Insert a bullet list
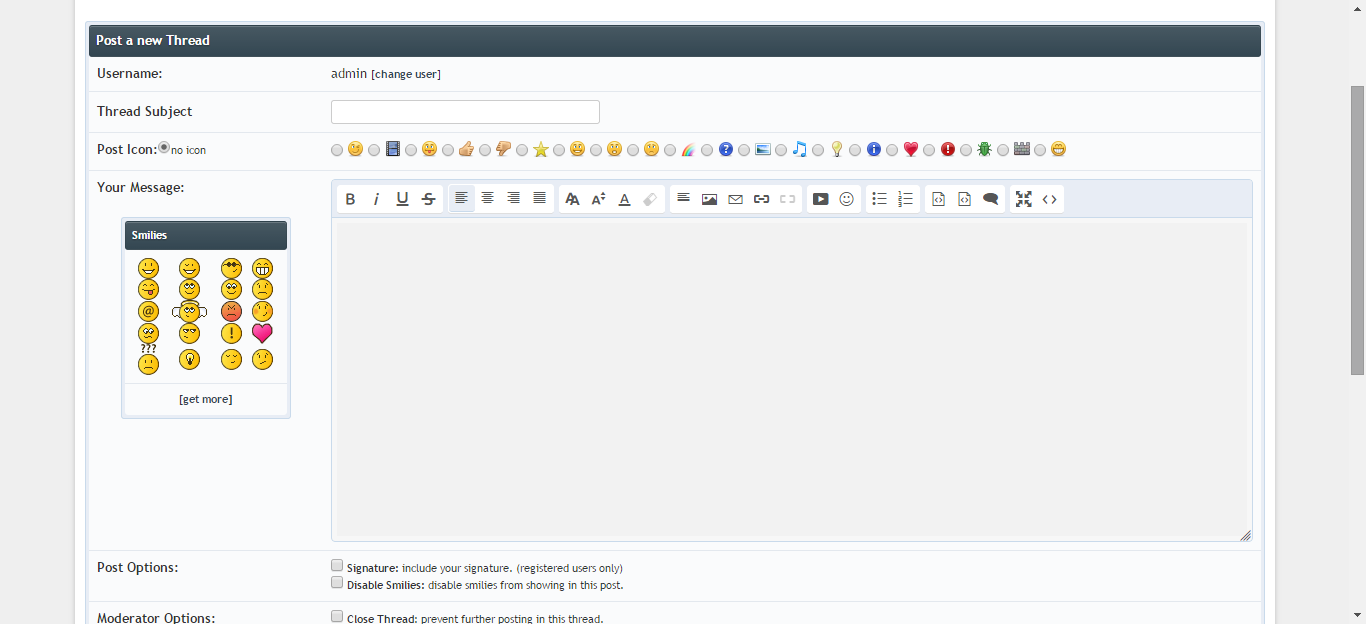The image size is (1366, 624). click(879, 199)
